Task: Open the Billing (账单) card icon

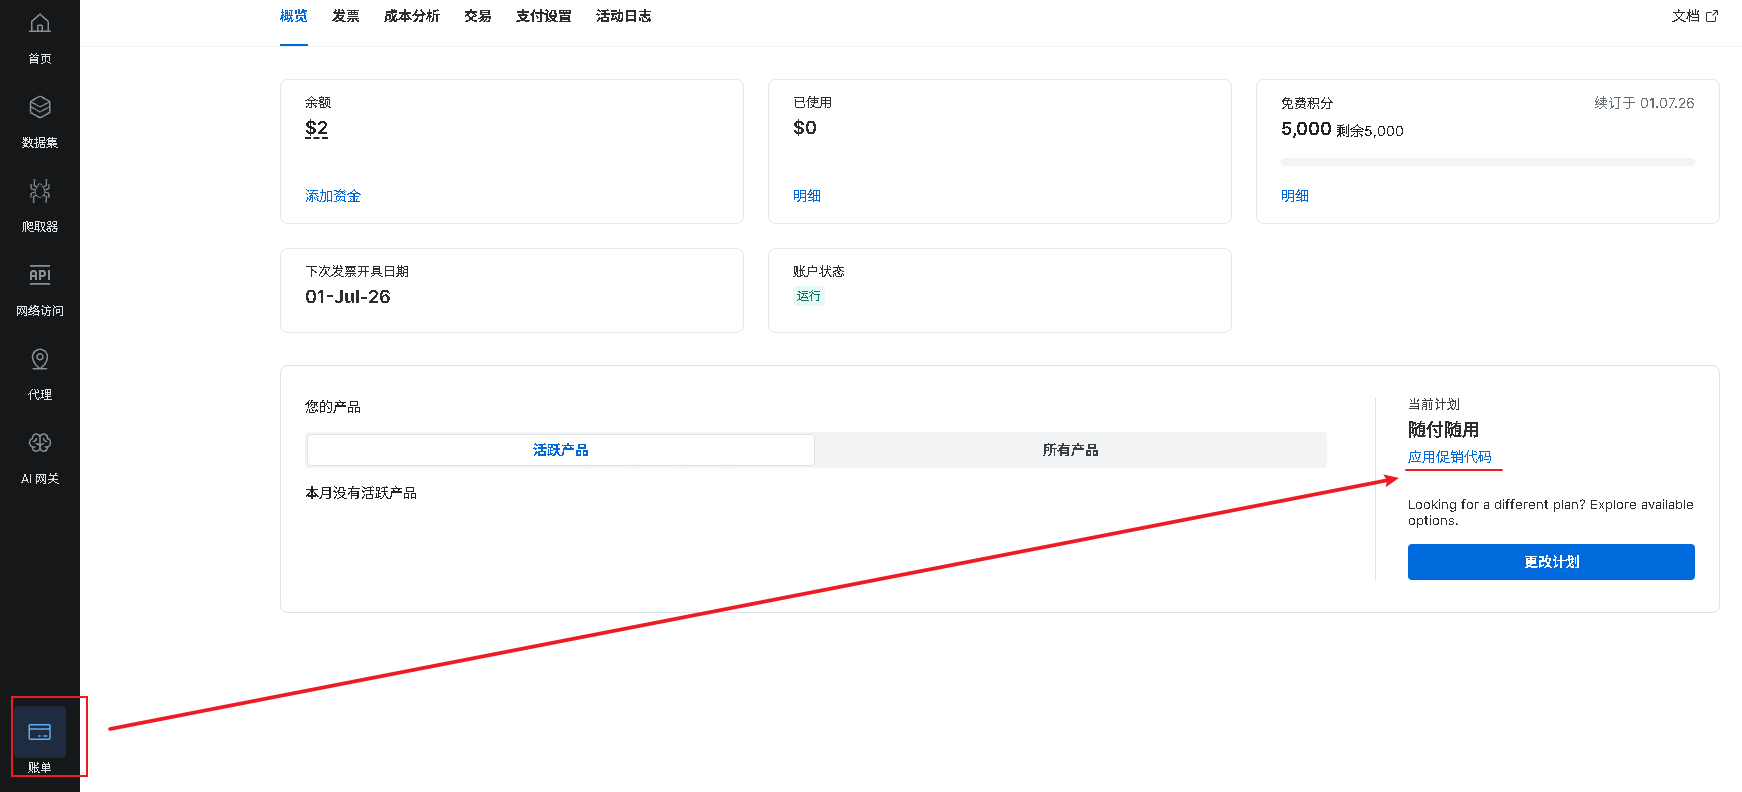Action: click(x=40, y=732)
